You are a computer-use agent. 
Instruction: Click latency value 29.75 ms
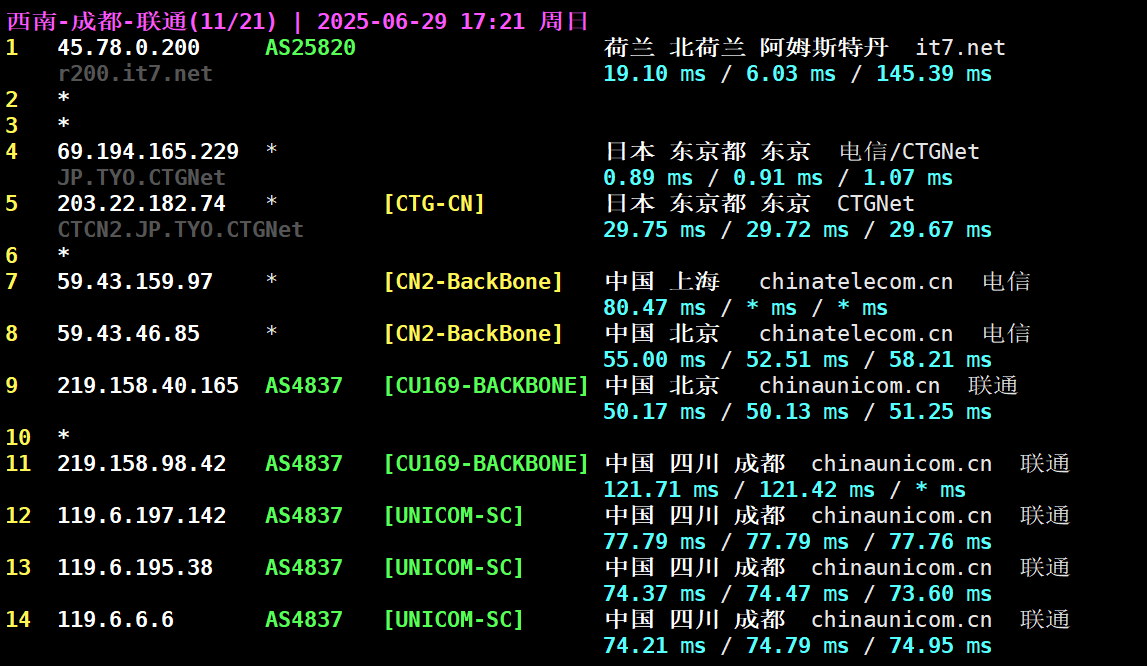pyautogui.click(x=655, y=229)
